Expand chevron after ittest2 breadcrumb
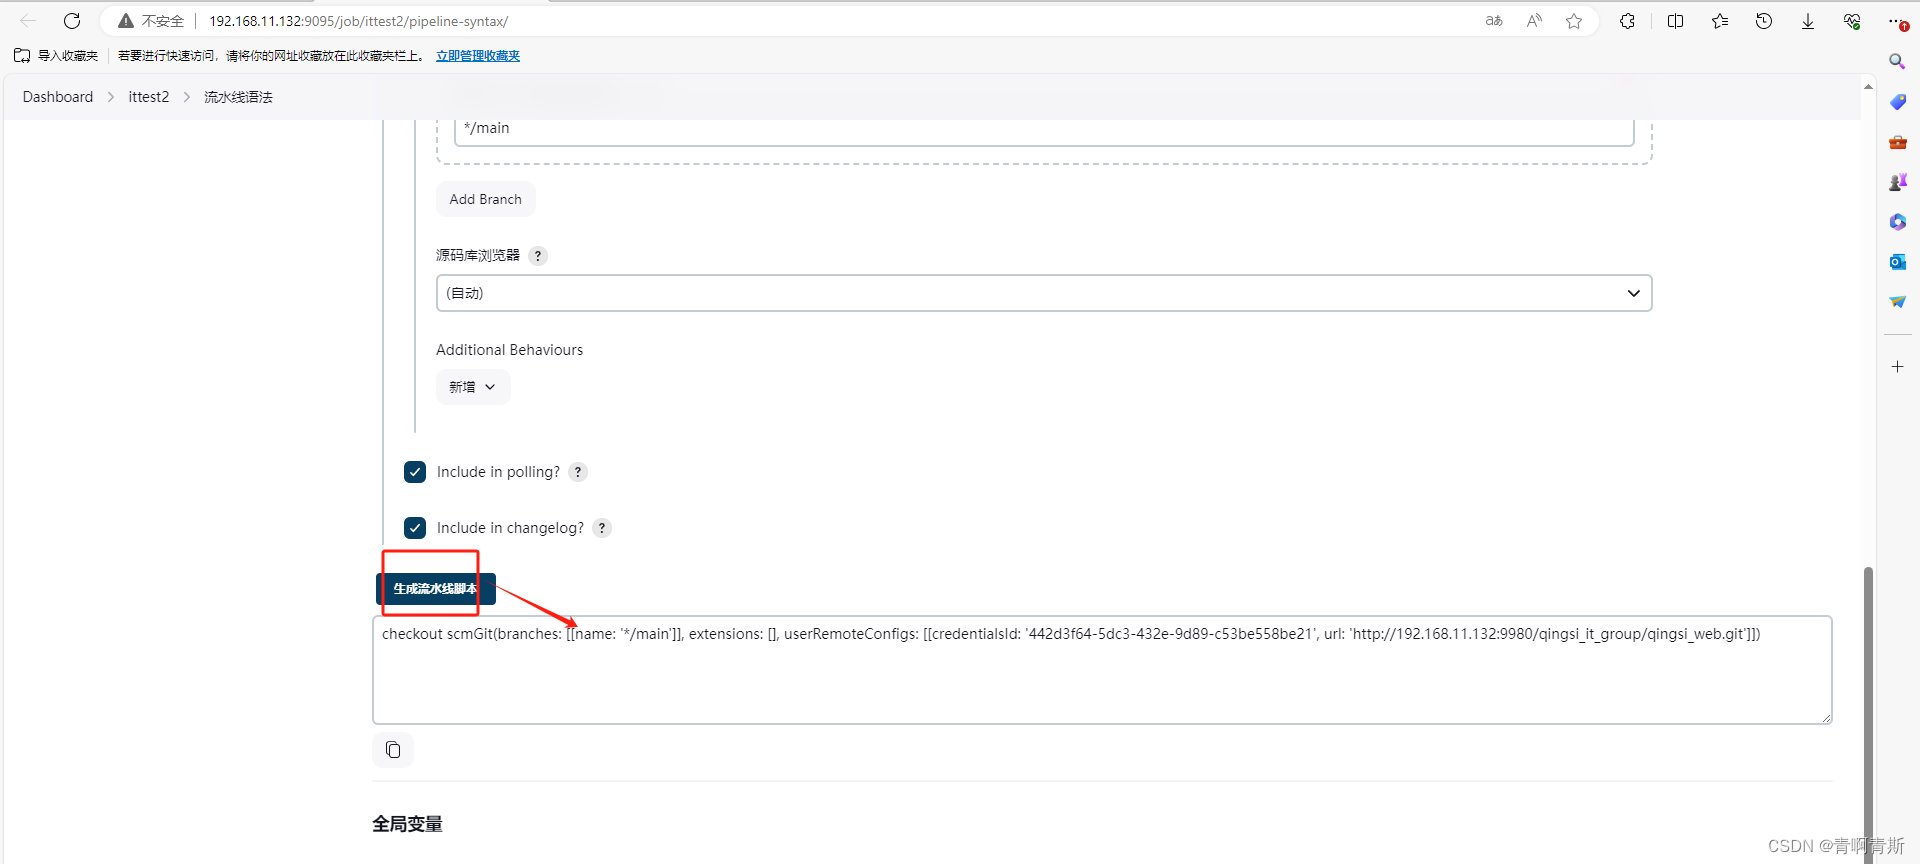The image size is (1920, 864). [x=187, y=97]
